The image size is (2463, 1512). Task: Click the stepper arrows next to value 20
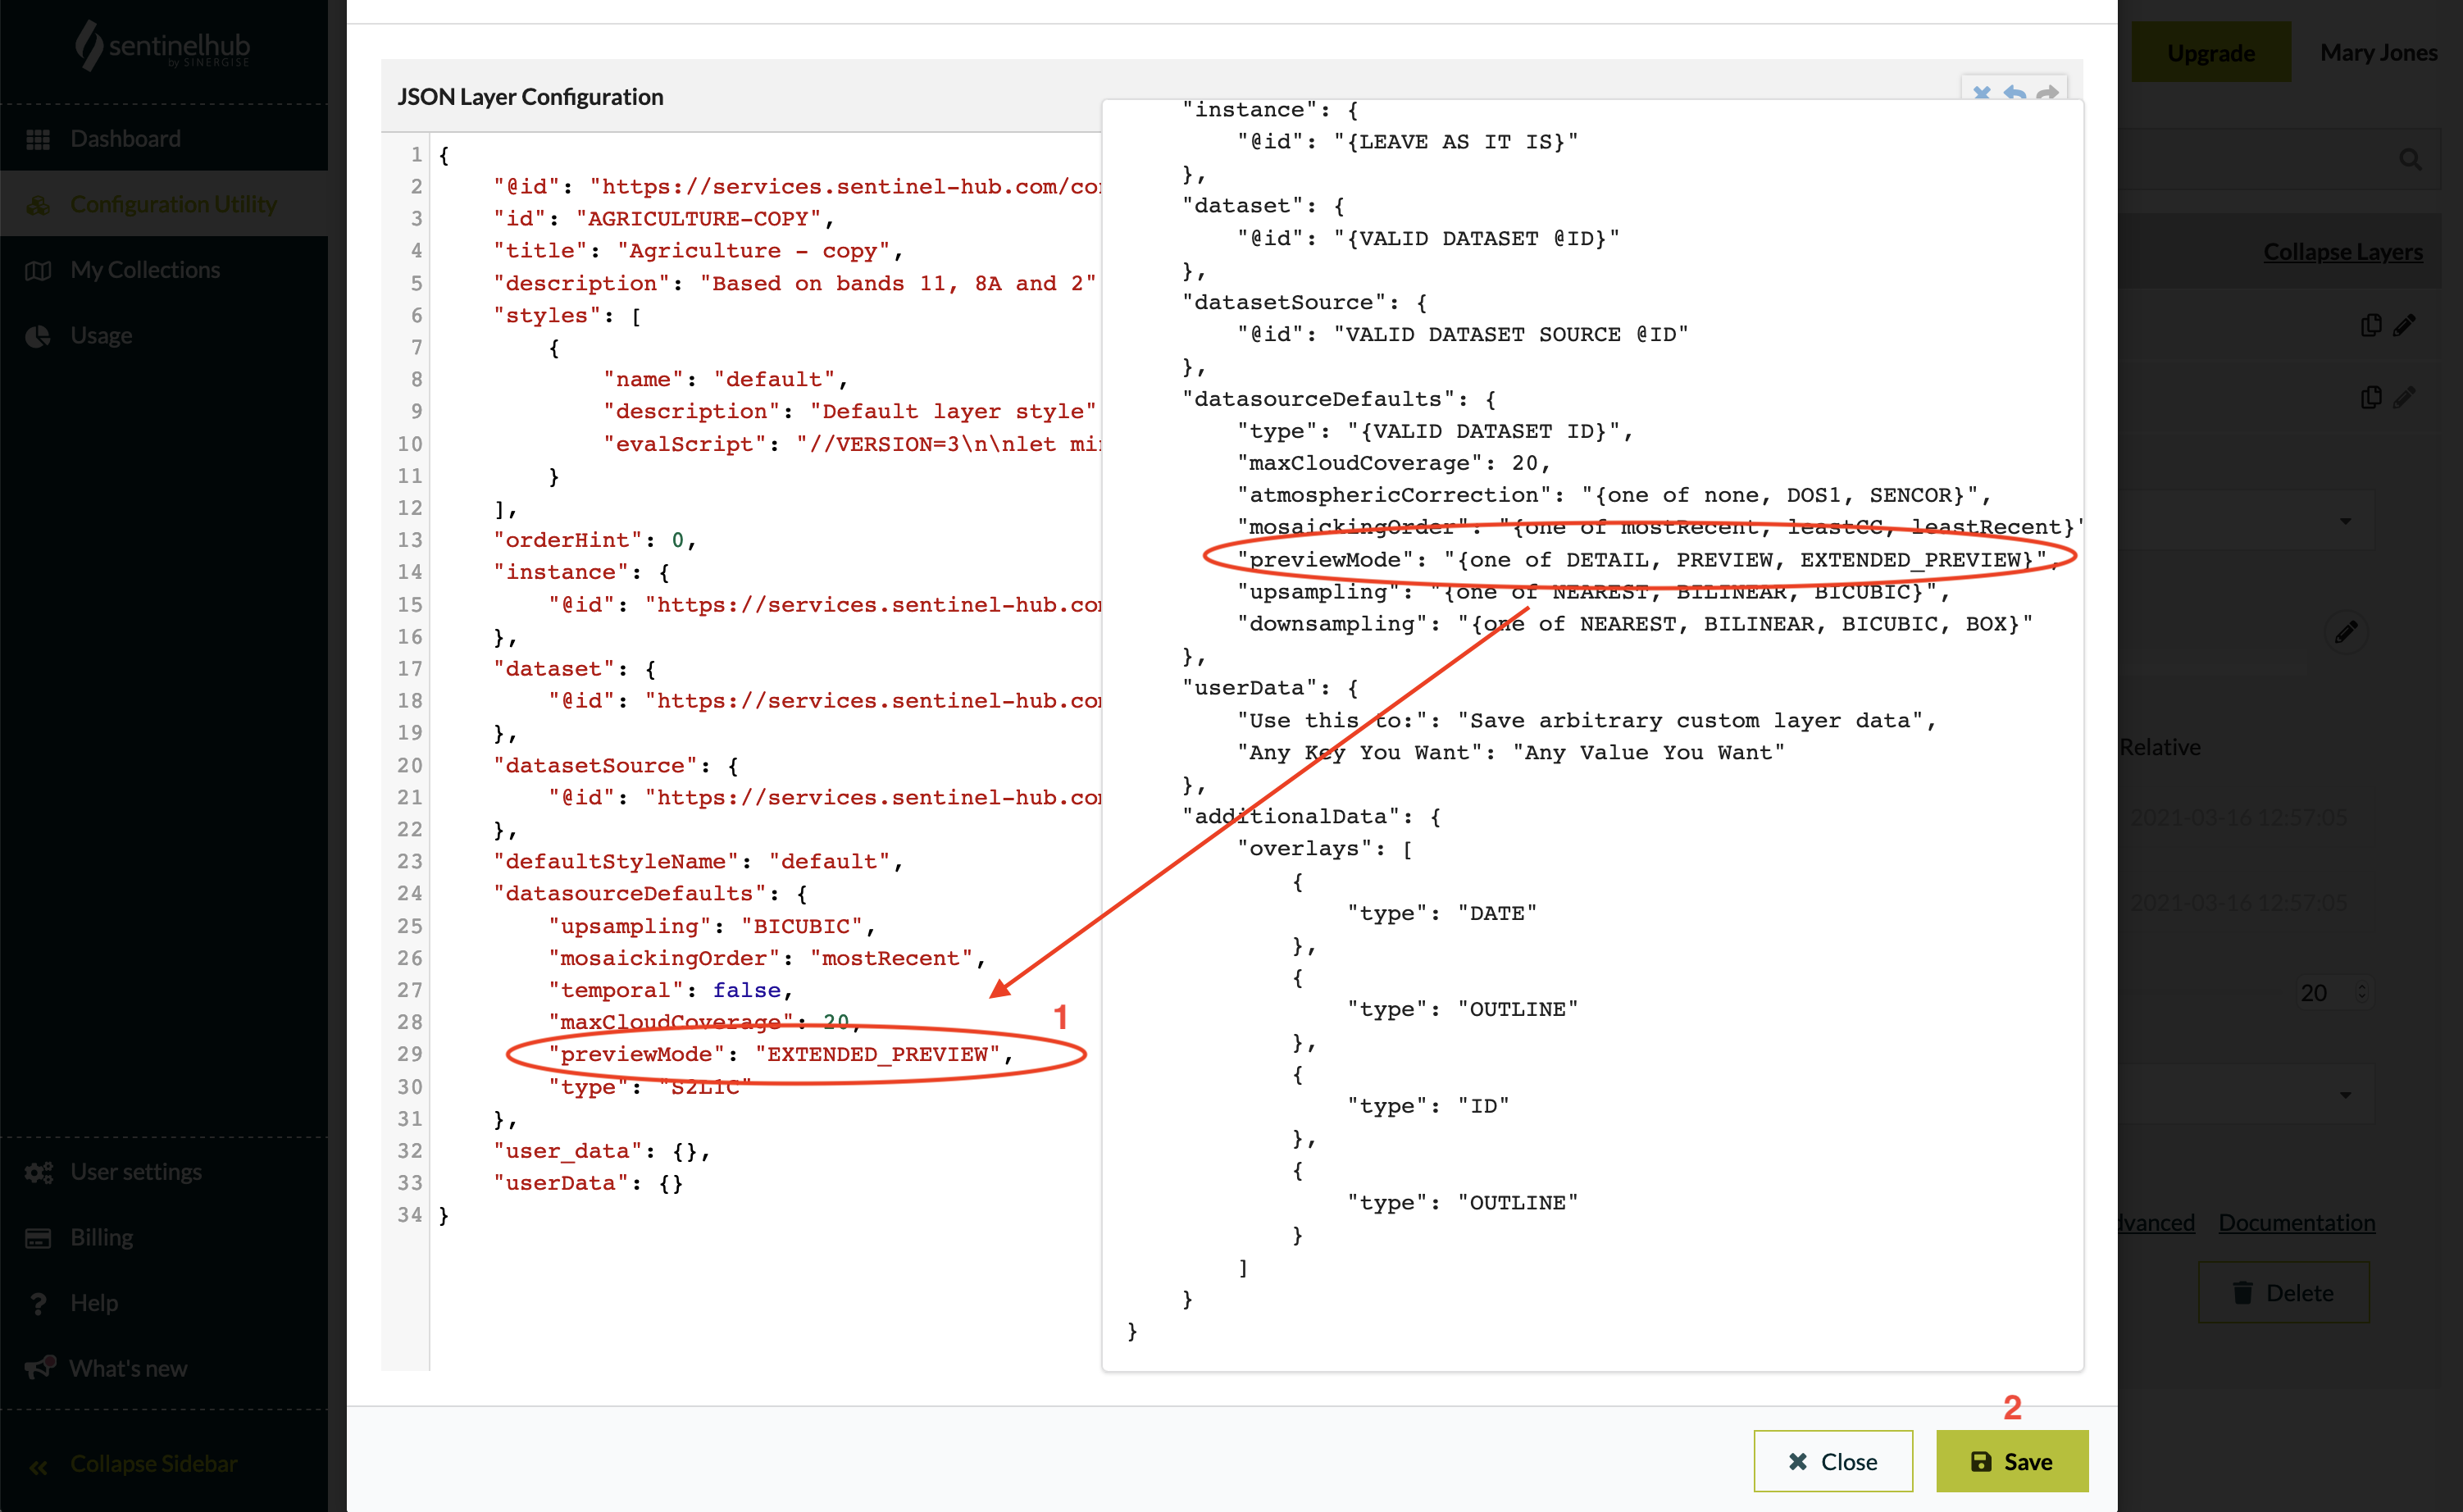coord(2362,992)
